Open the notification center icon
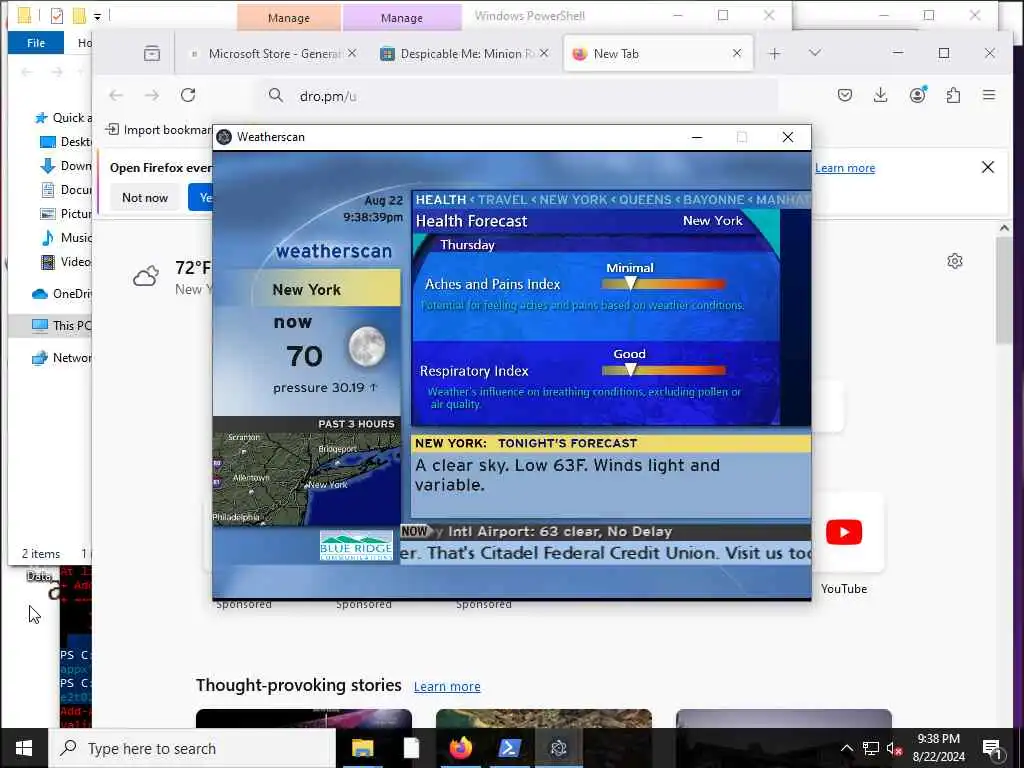 (993, 749)
